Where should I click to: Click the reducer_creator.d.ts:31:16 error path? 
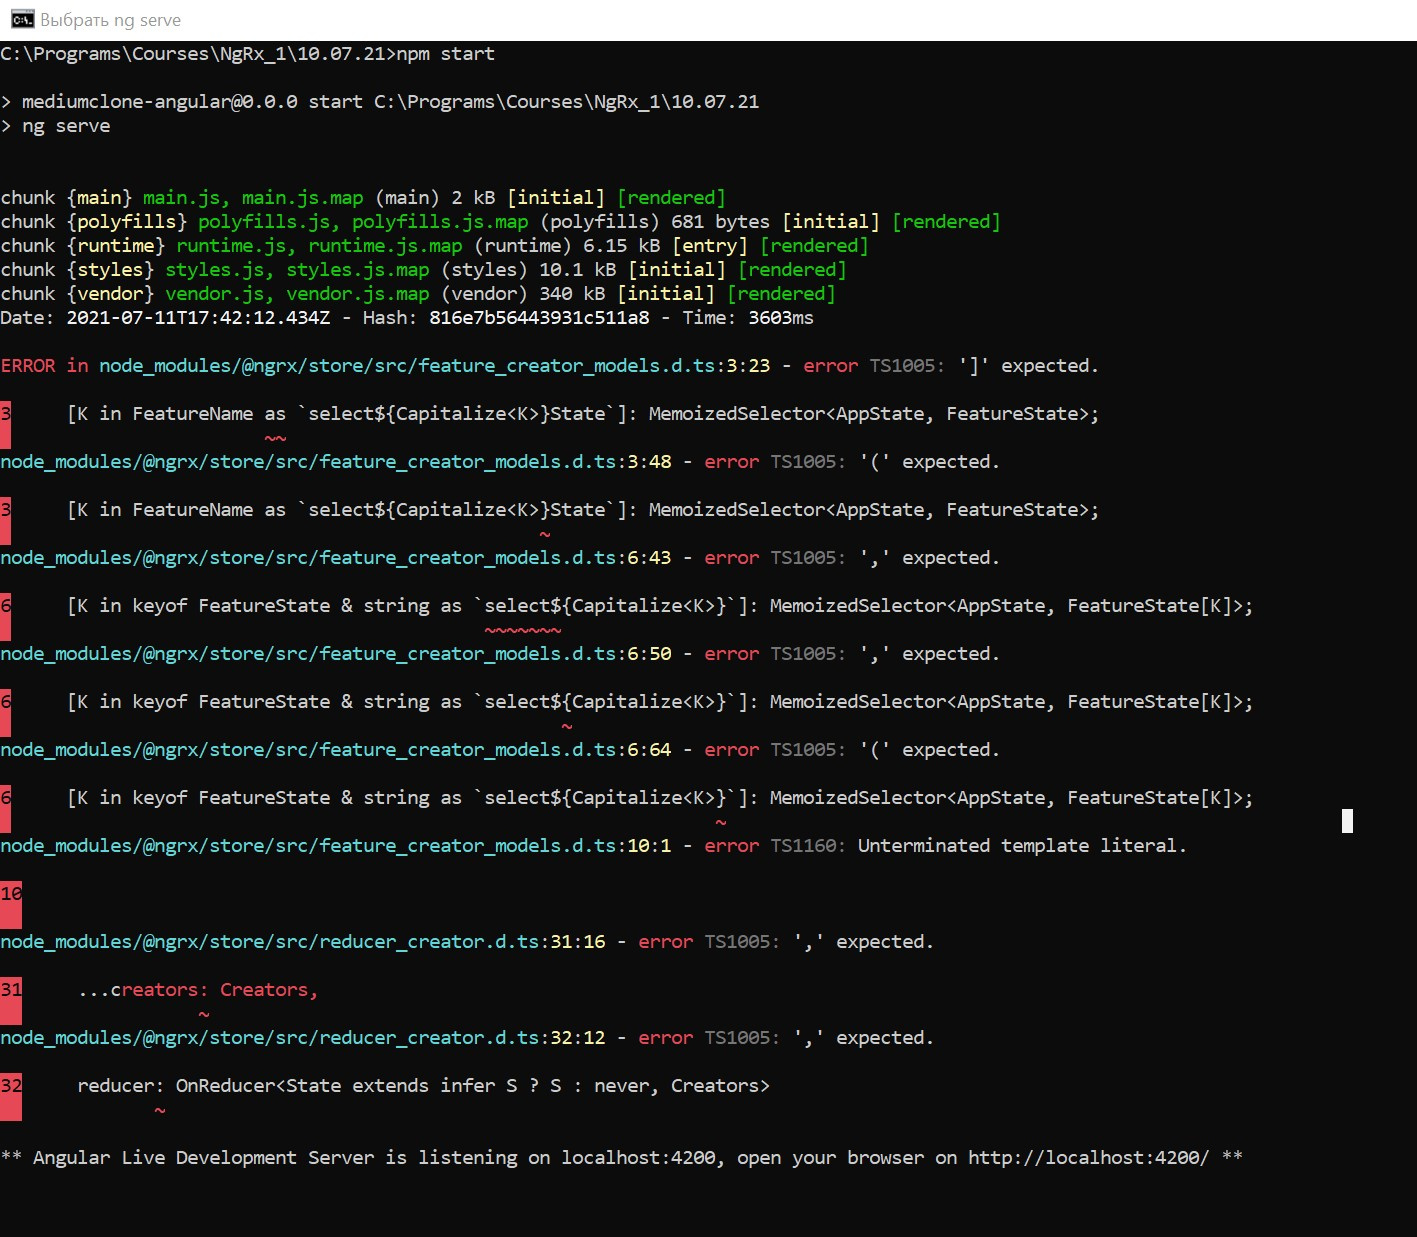click(x=303, y=942)
